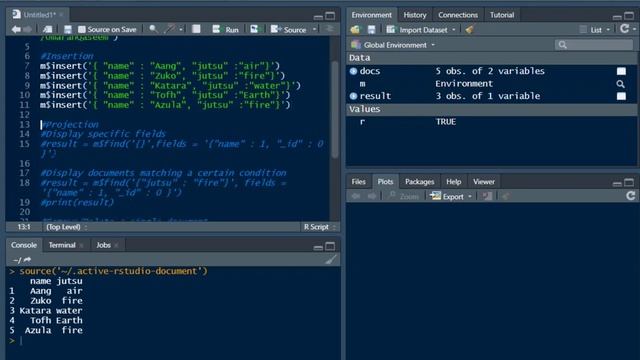The width and height of the screenshot is (640, 360).
Task: Show editor in new window icon
Action: tap(48, 29)
